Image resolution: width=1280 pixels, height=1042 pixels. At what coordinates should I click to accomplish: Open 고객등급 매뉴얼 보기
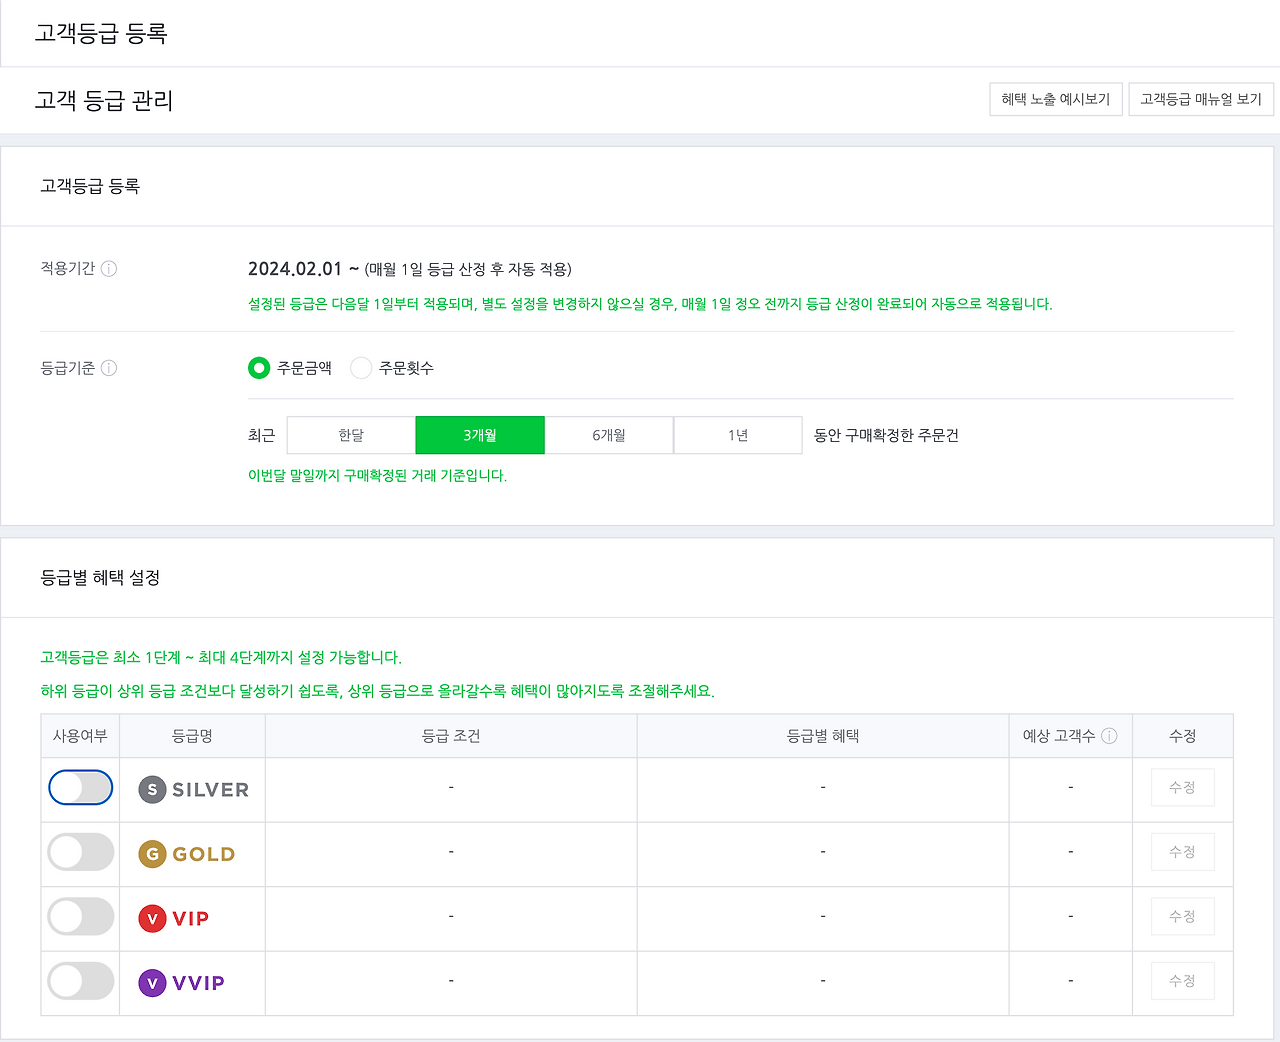[x=1201, y=99]
